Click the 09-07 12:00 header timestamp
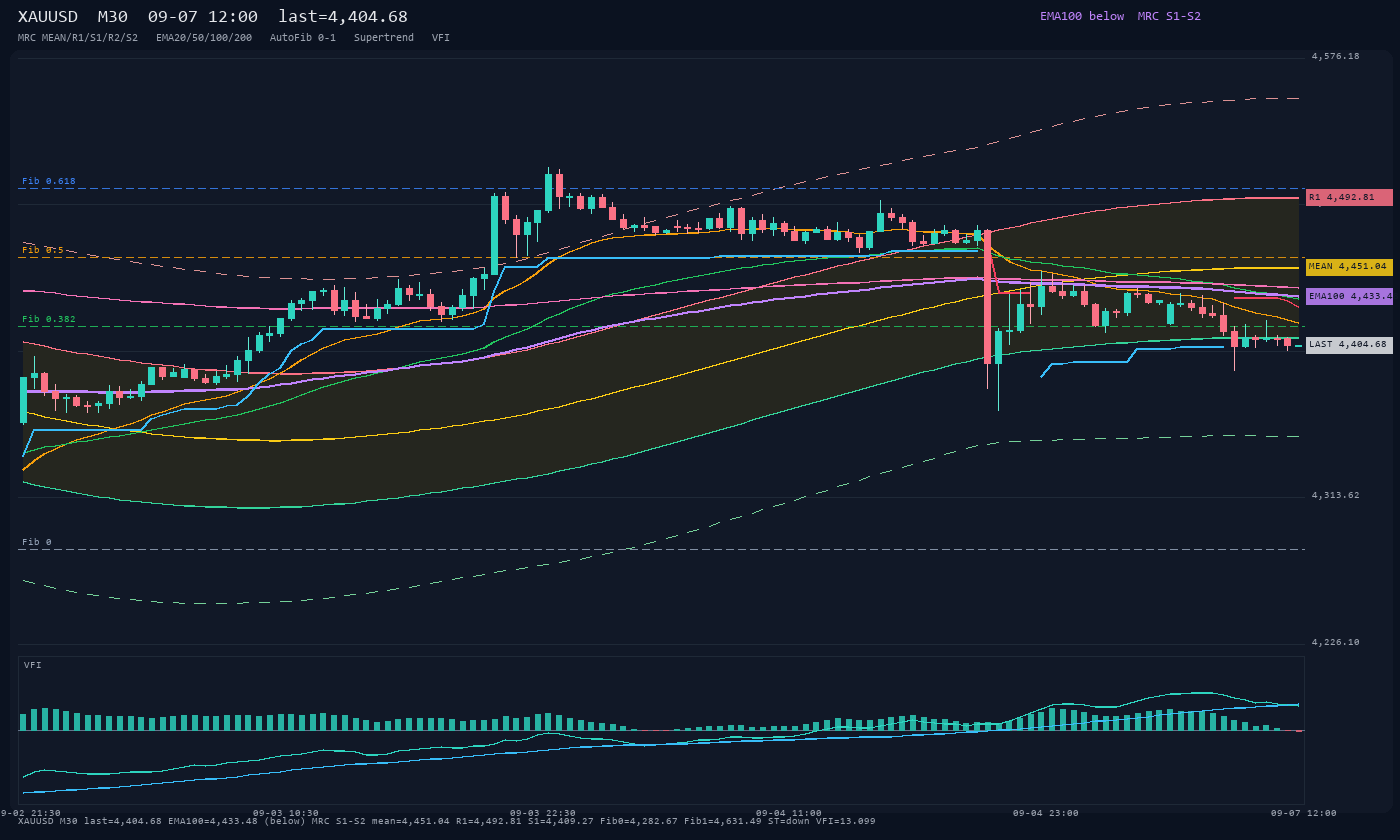This screenshot has width=1400, height=840. [x=202, y=16]
